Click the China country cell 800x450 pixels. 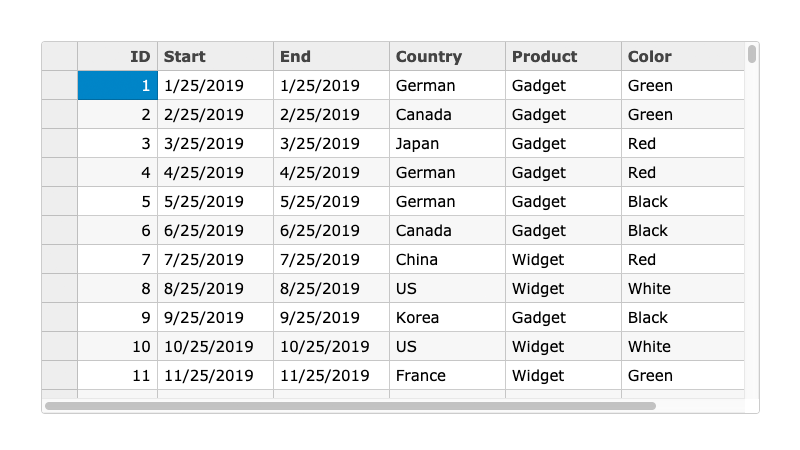(447, 259)
